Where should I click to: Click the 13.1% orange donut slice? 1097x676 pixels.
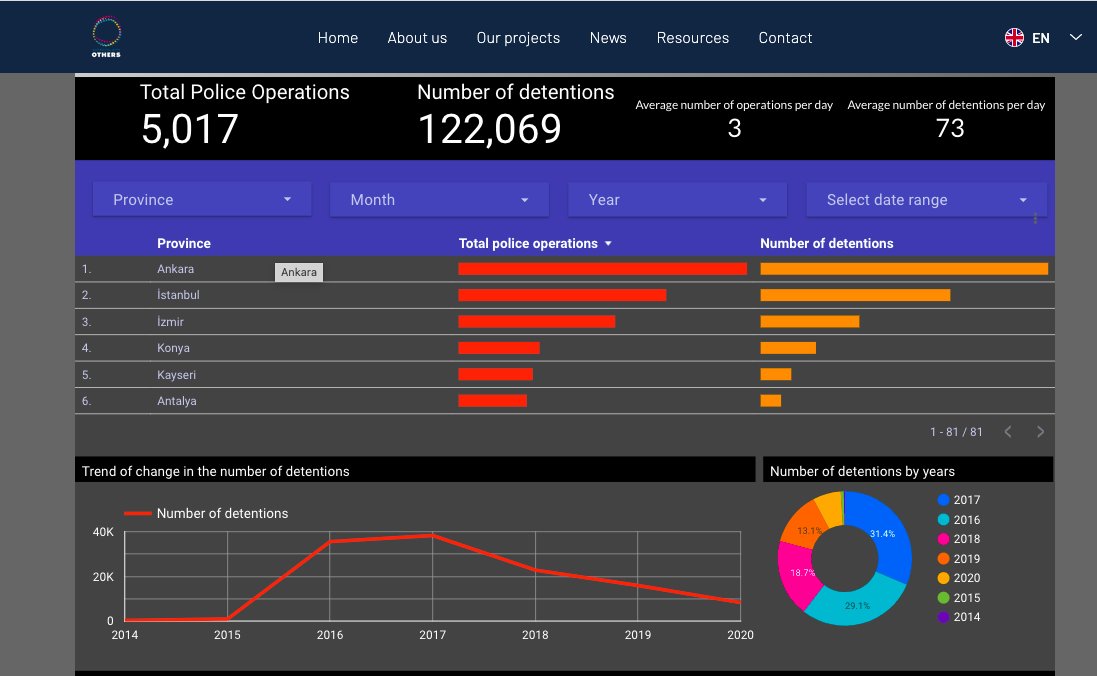(805, 529)
